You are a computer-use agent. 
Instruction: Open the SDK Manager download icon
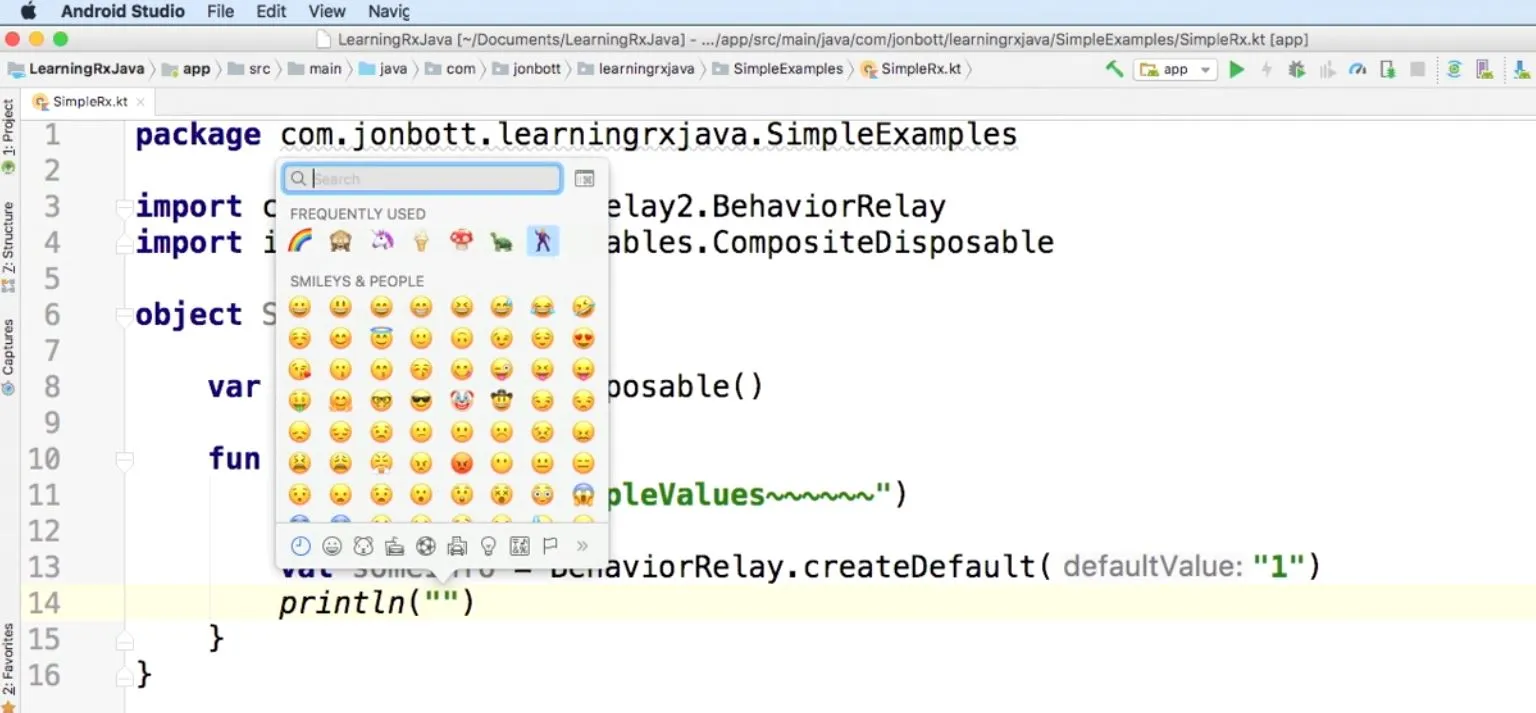1521,69
